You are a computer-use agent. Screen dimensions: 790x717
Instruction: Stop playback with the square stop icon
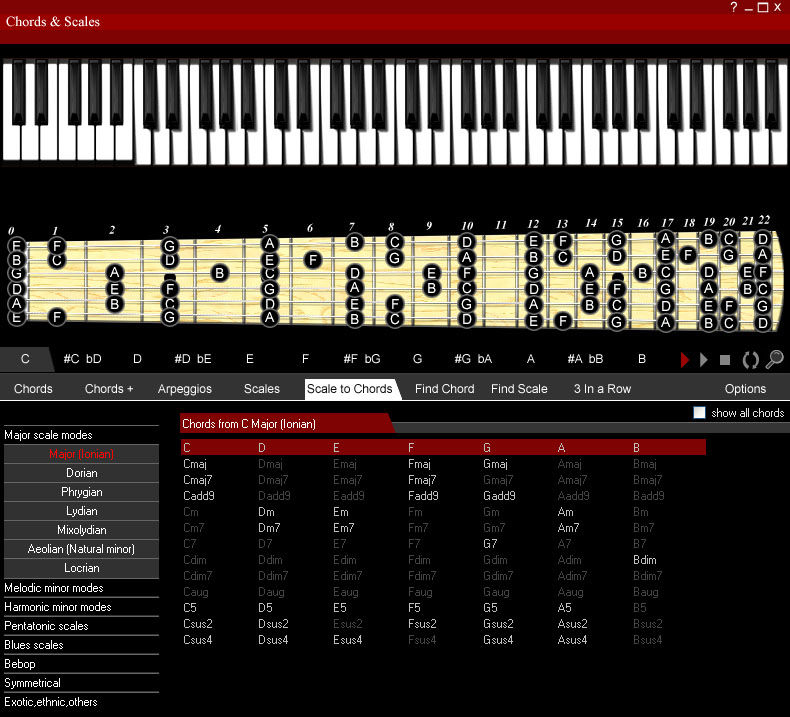[x=725, y=360]
